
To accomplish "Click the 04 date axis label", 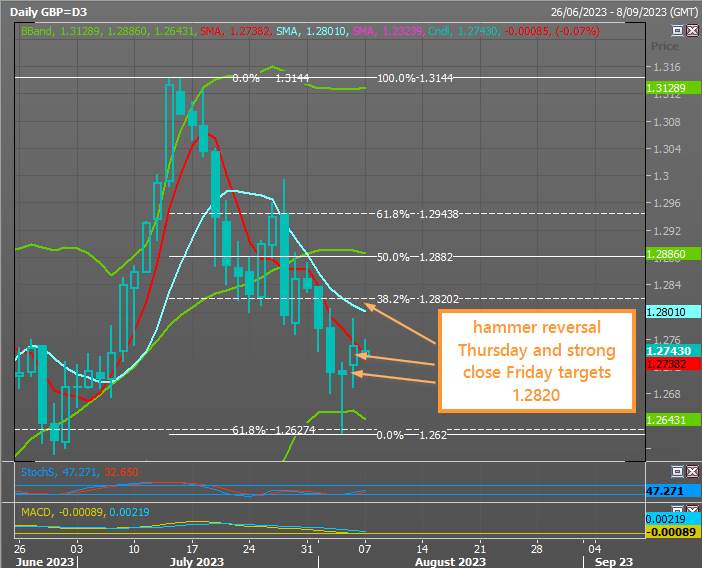I will point(594,549).
